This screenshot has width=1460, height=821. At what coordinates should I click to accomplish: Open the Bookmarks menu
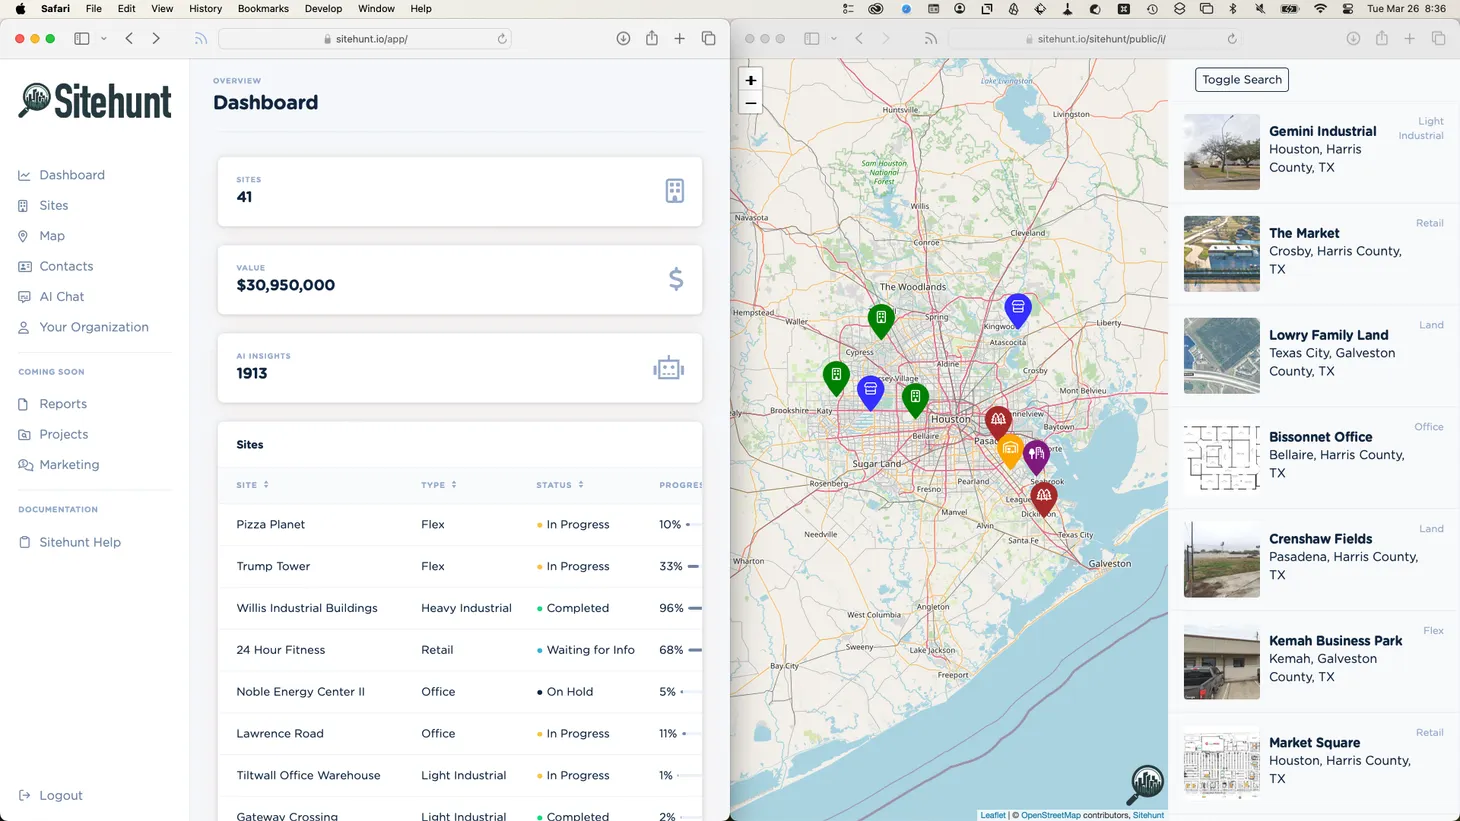[262, 9]
